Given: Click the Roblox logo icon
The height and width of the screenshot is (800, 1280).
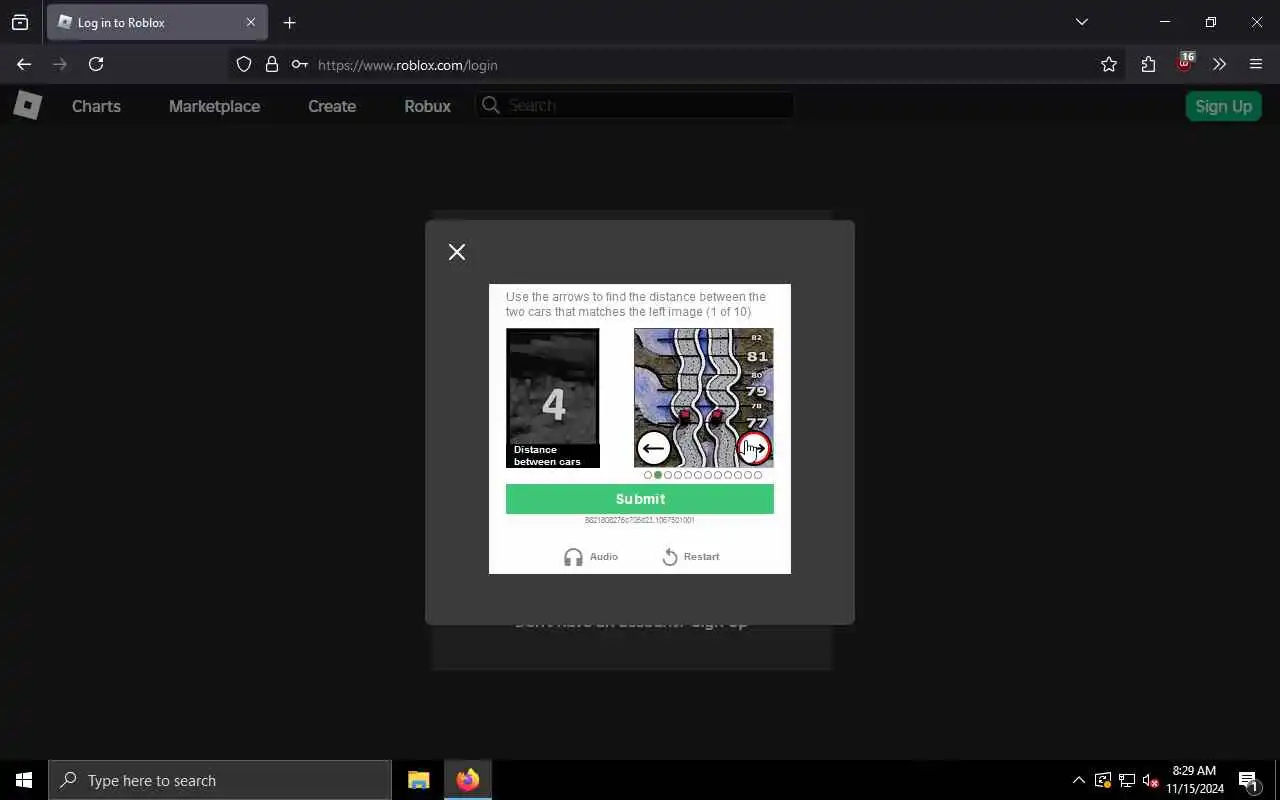Looking at the screenshot, I should (x=27, y=105).
